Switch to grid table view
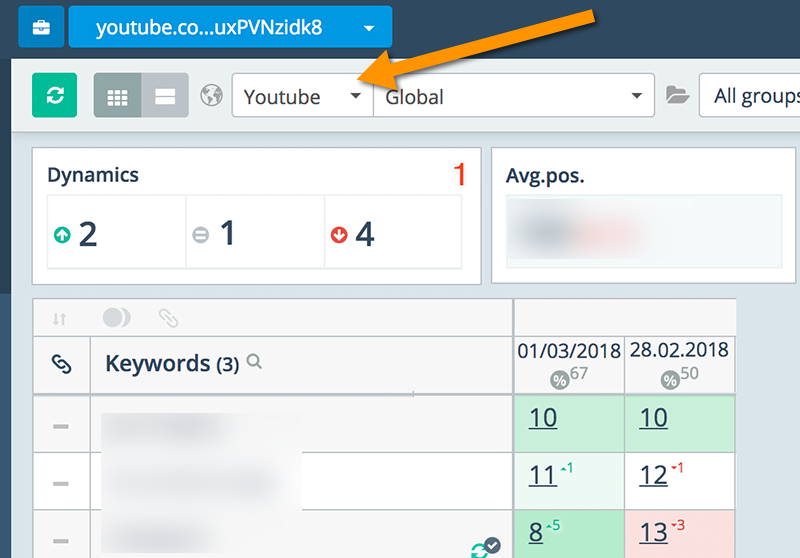800x558 pixels. [117, 96]
